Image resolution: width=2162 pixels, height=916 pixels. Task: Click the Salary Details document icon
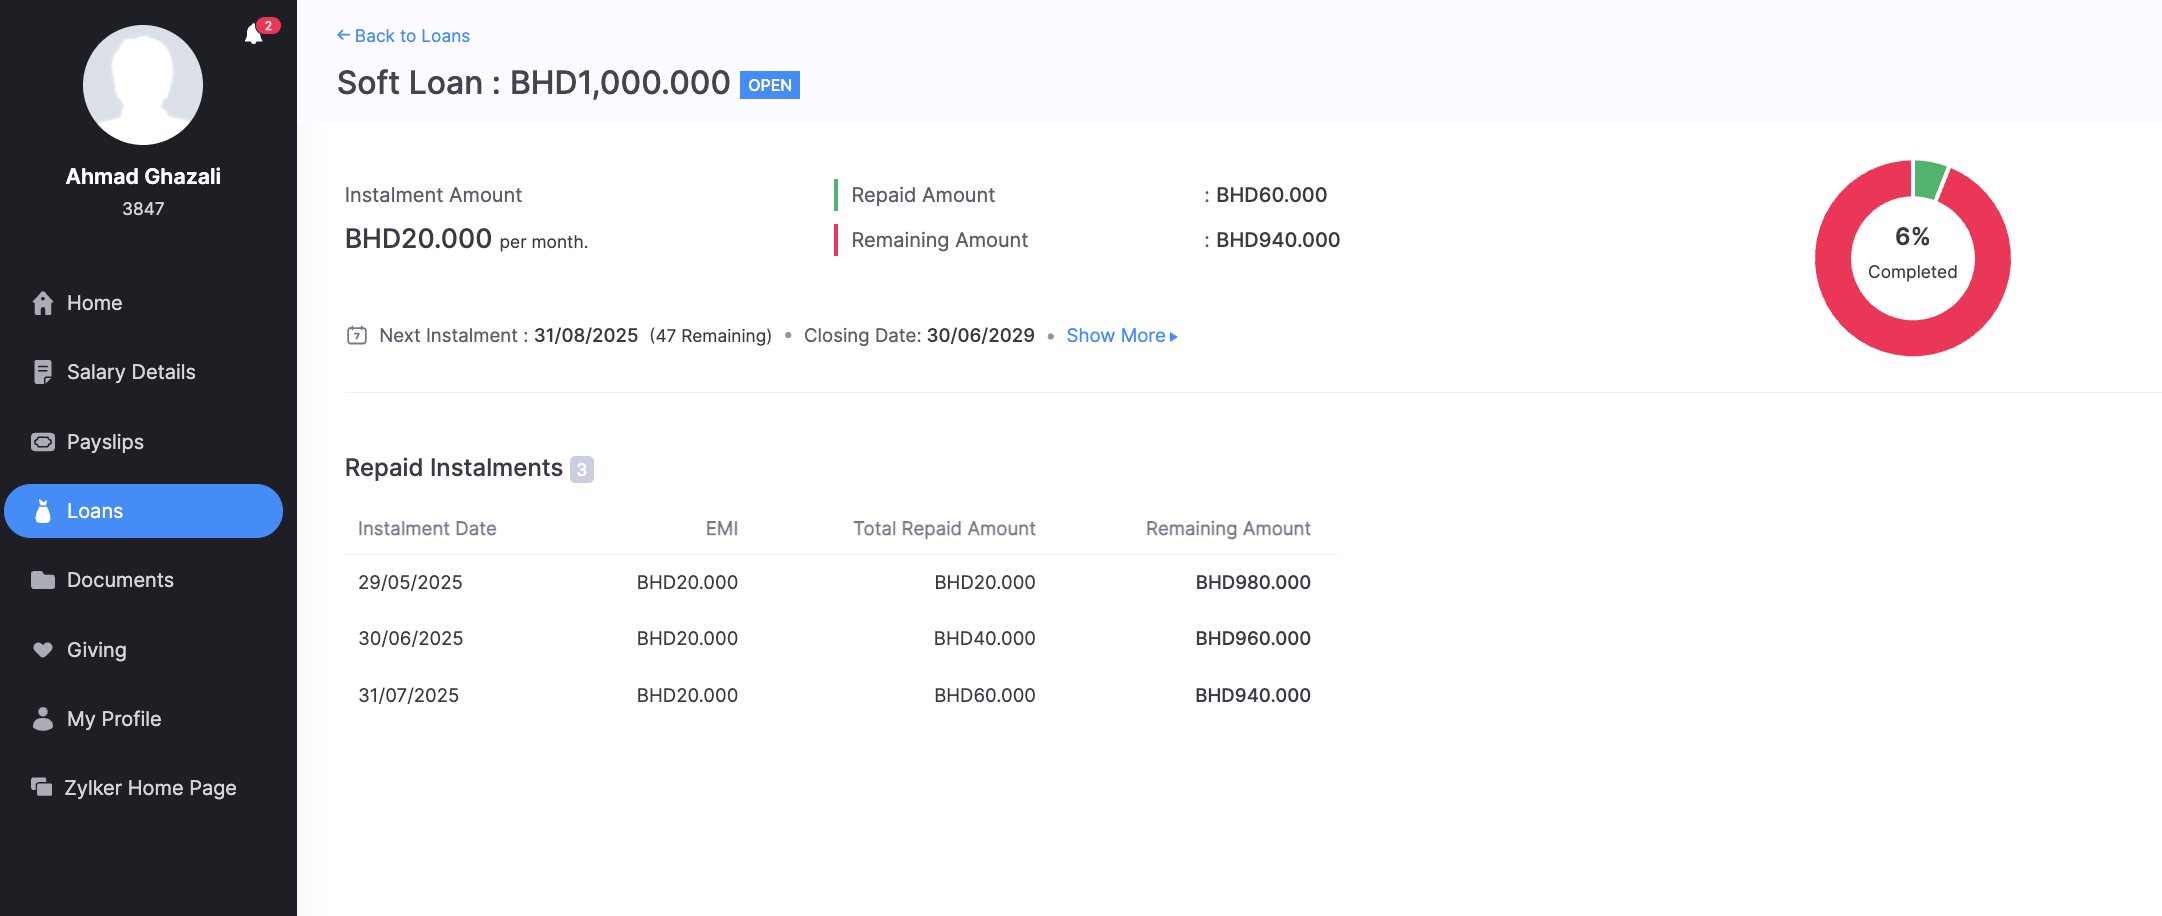[43, 372]
